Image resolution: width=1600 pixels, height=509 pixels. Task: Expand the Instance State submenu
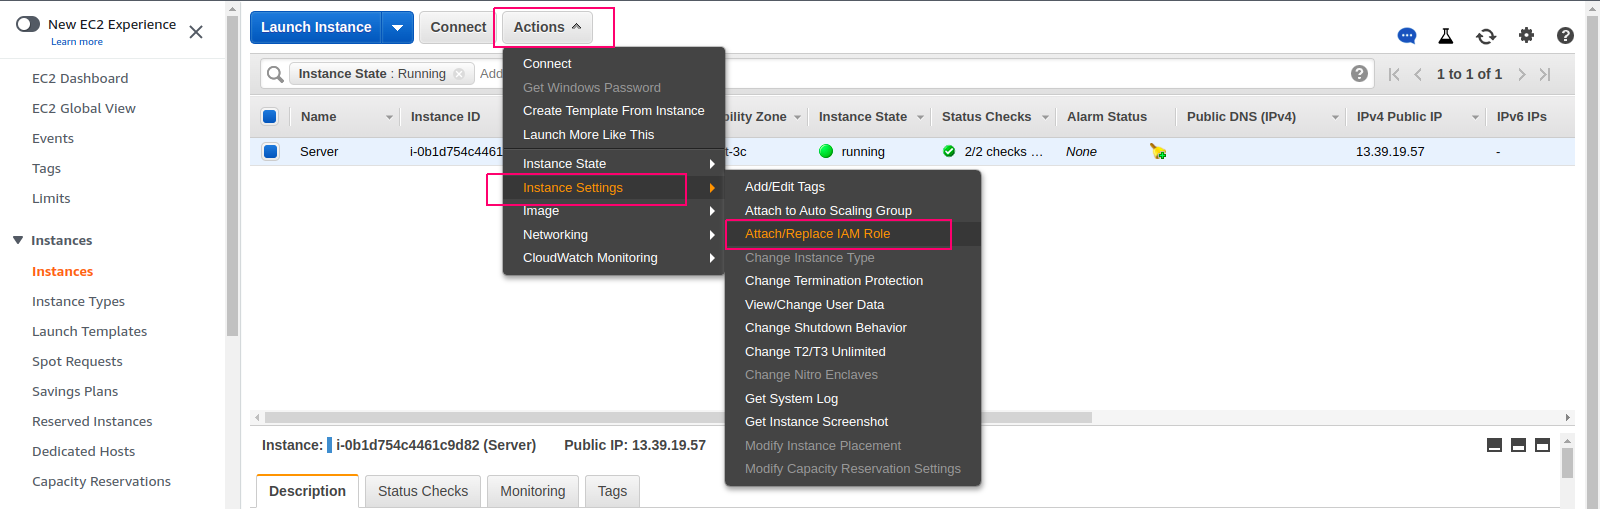(613, 164)
